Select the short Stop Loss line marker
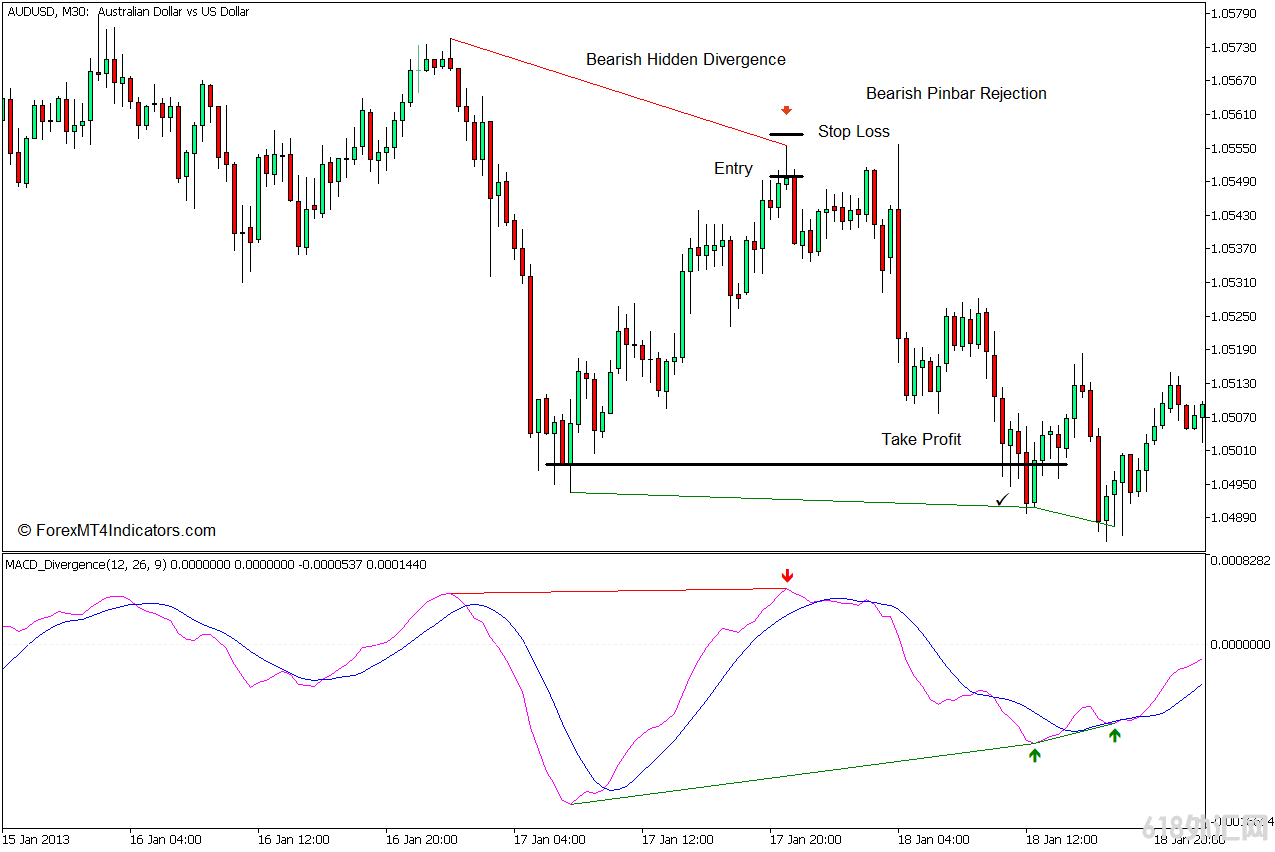1275x852 pixels. click(x=786, y=134)
